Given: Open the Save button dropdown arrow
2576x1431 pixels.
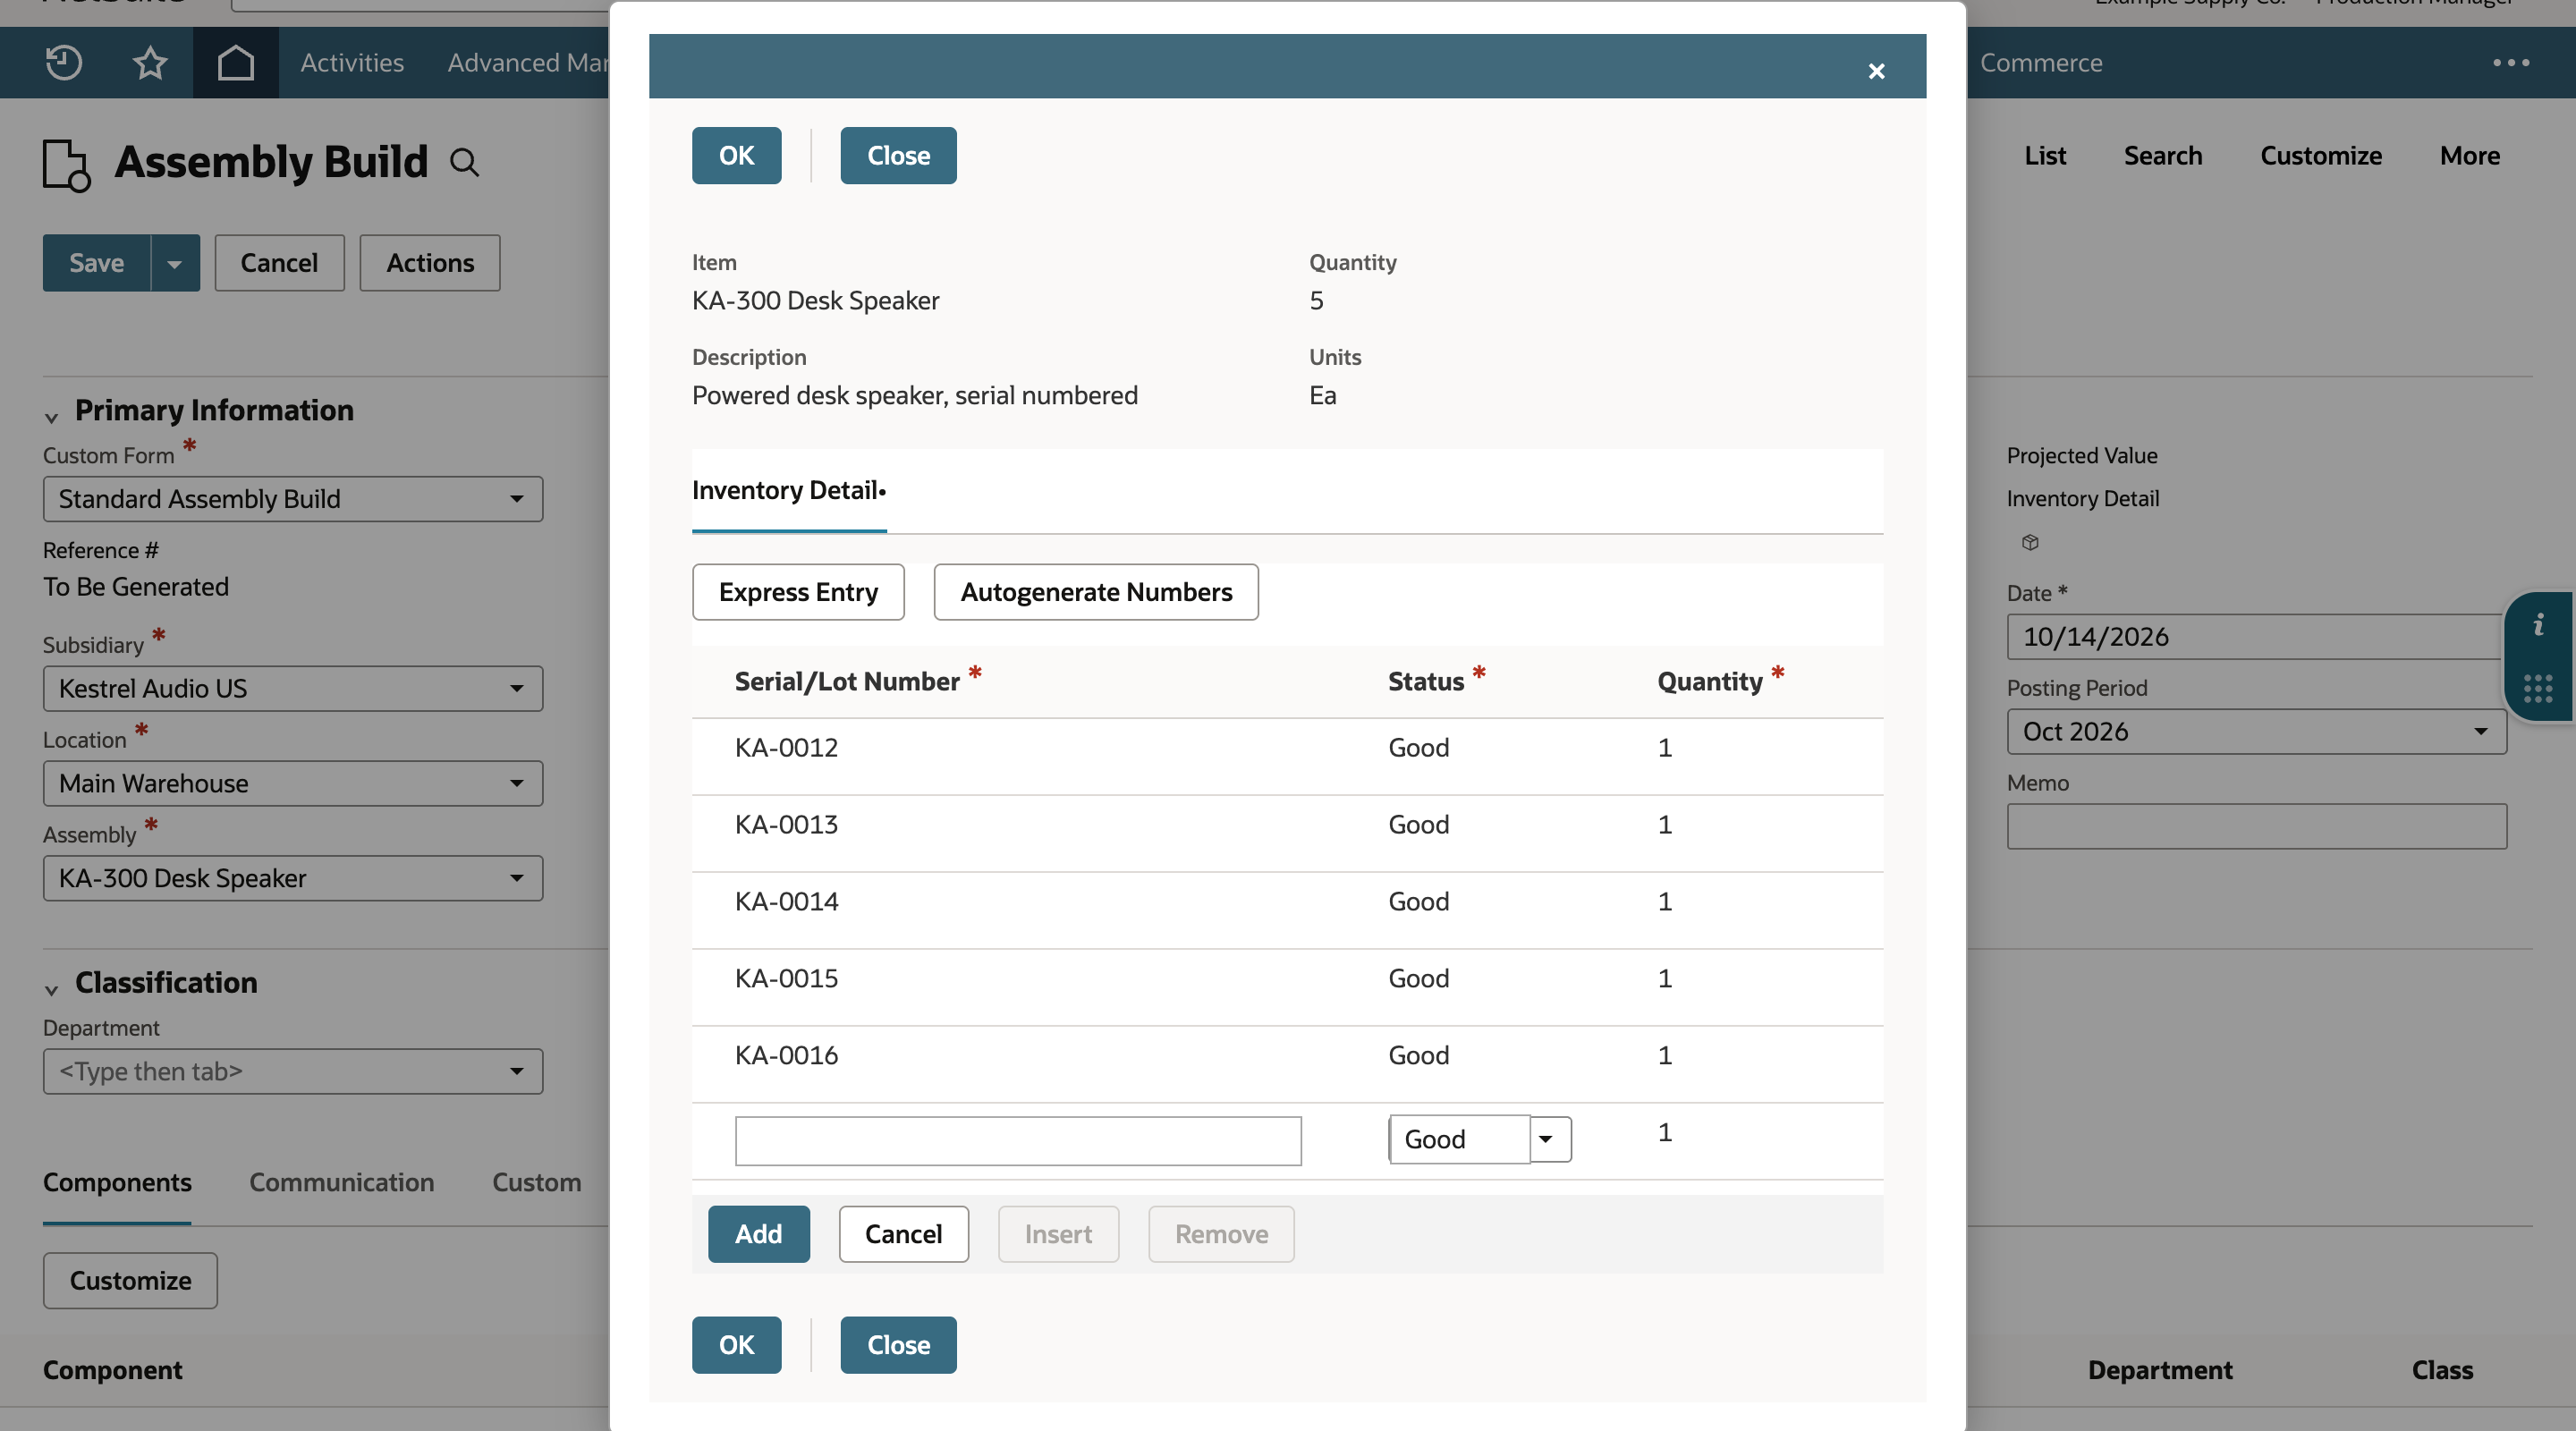Looking at the screenshot, I should (175, 263).
